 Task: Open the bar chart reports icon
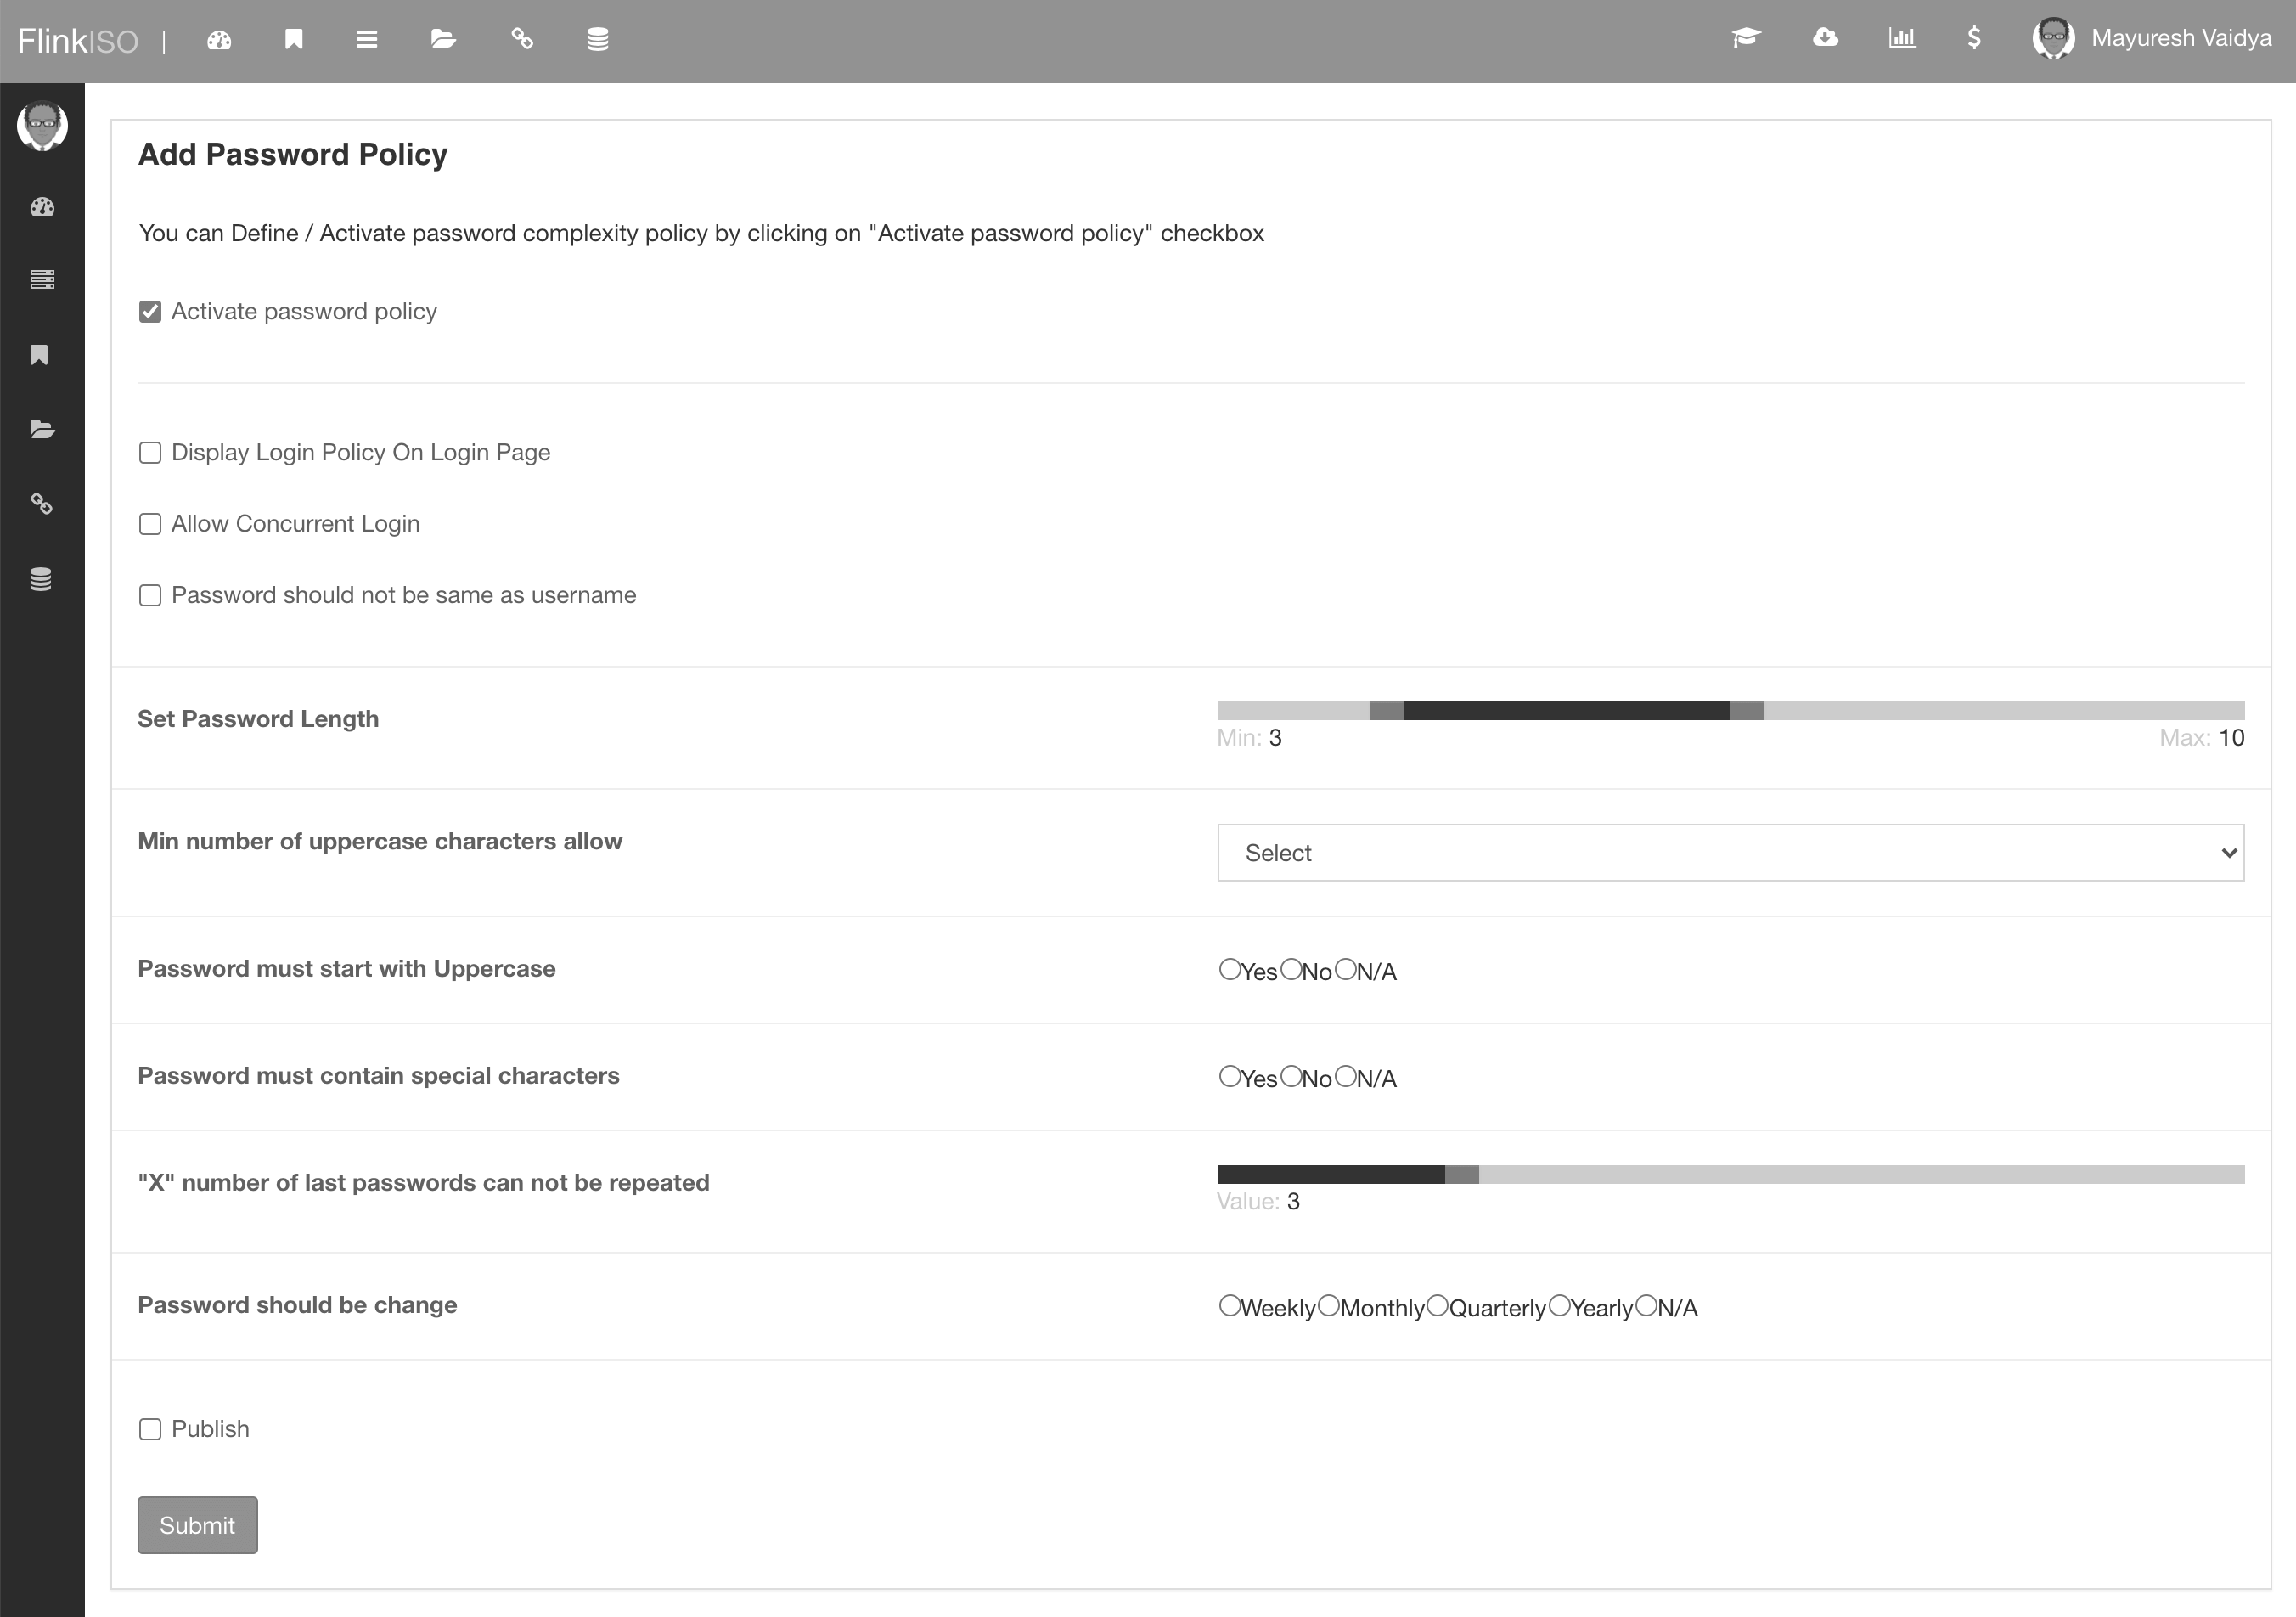[x=1901, y=38]
